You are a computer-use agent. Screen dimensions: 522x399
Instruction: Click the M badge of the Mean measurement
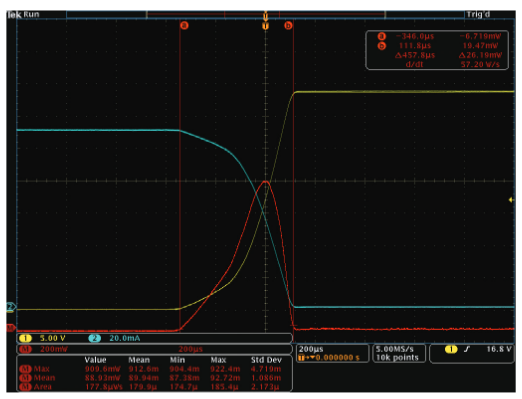(25, 378)
